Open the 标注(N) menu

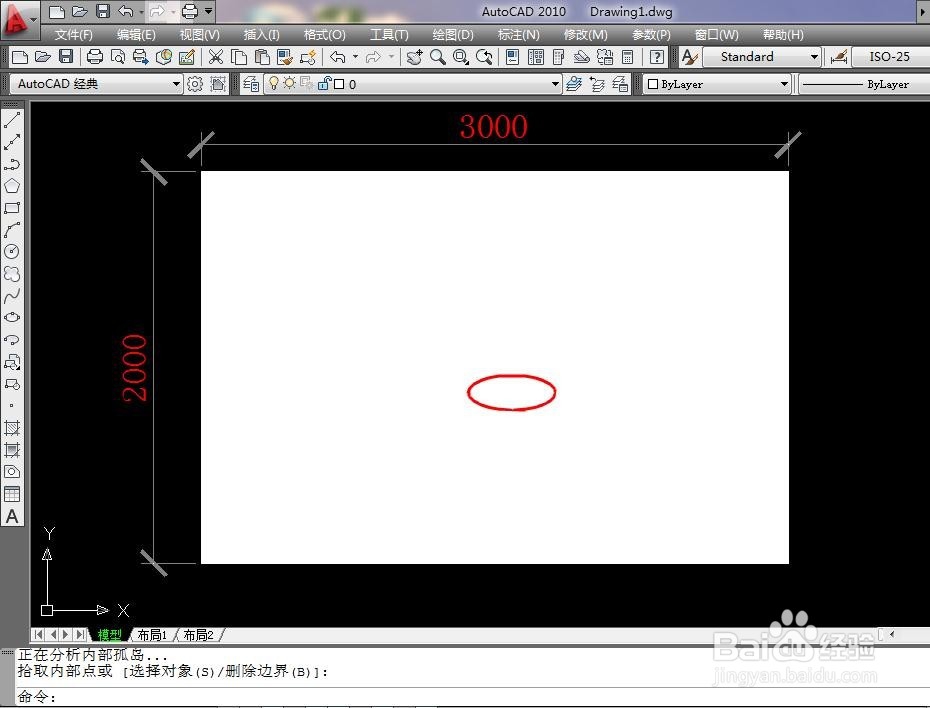[x=518, y=35]
